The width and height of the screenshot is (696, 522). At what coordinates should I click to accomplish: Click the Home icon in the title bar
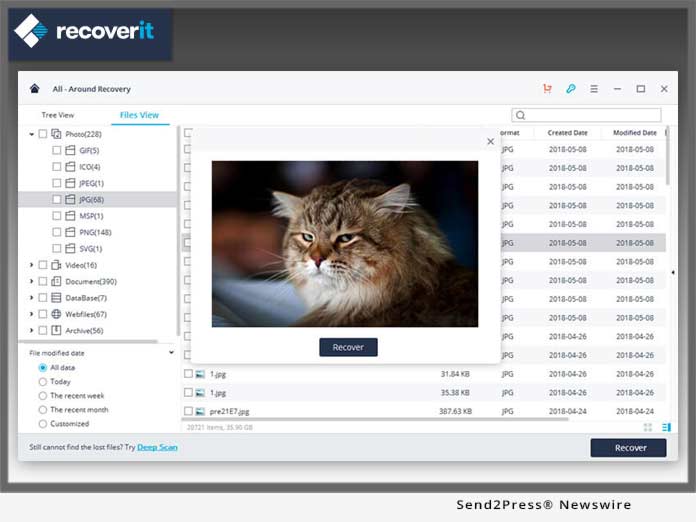pyautogui.click(x=35, y=89)
